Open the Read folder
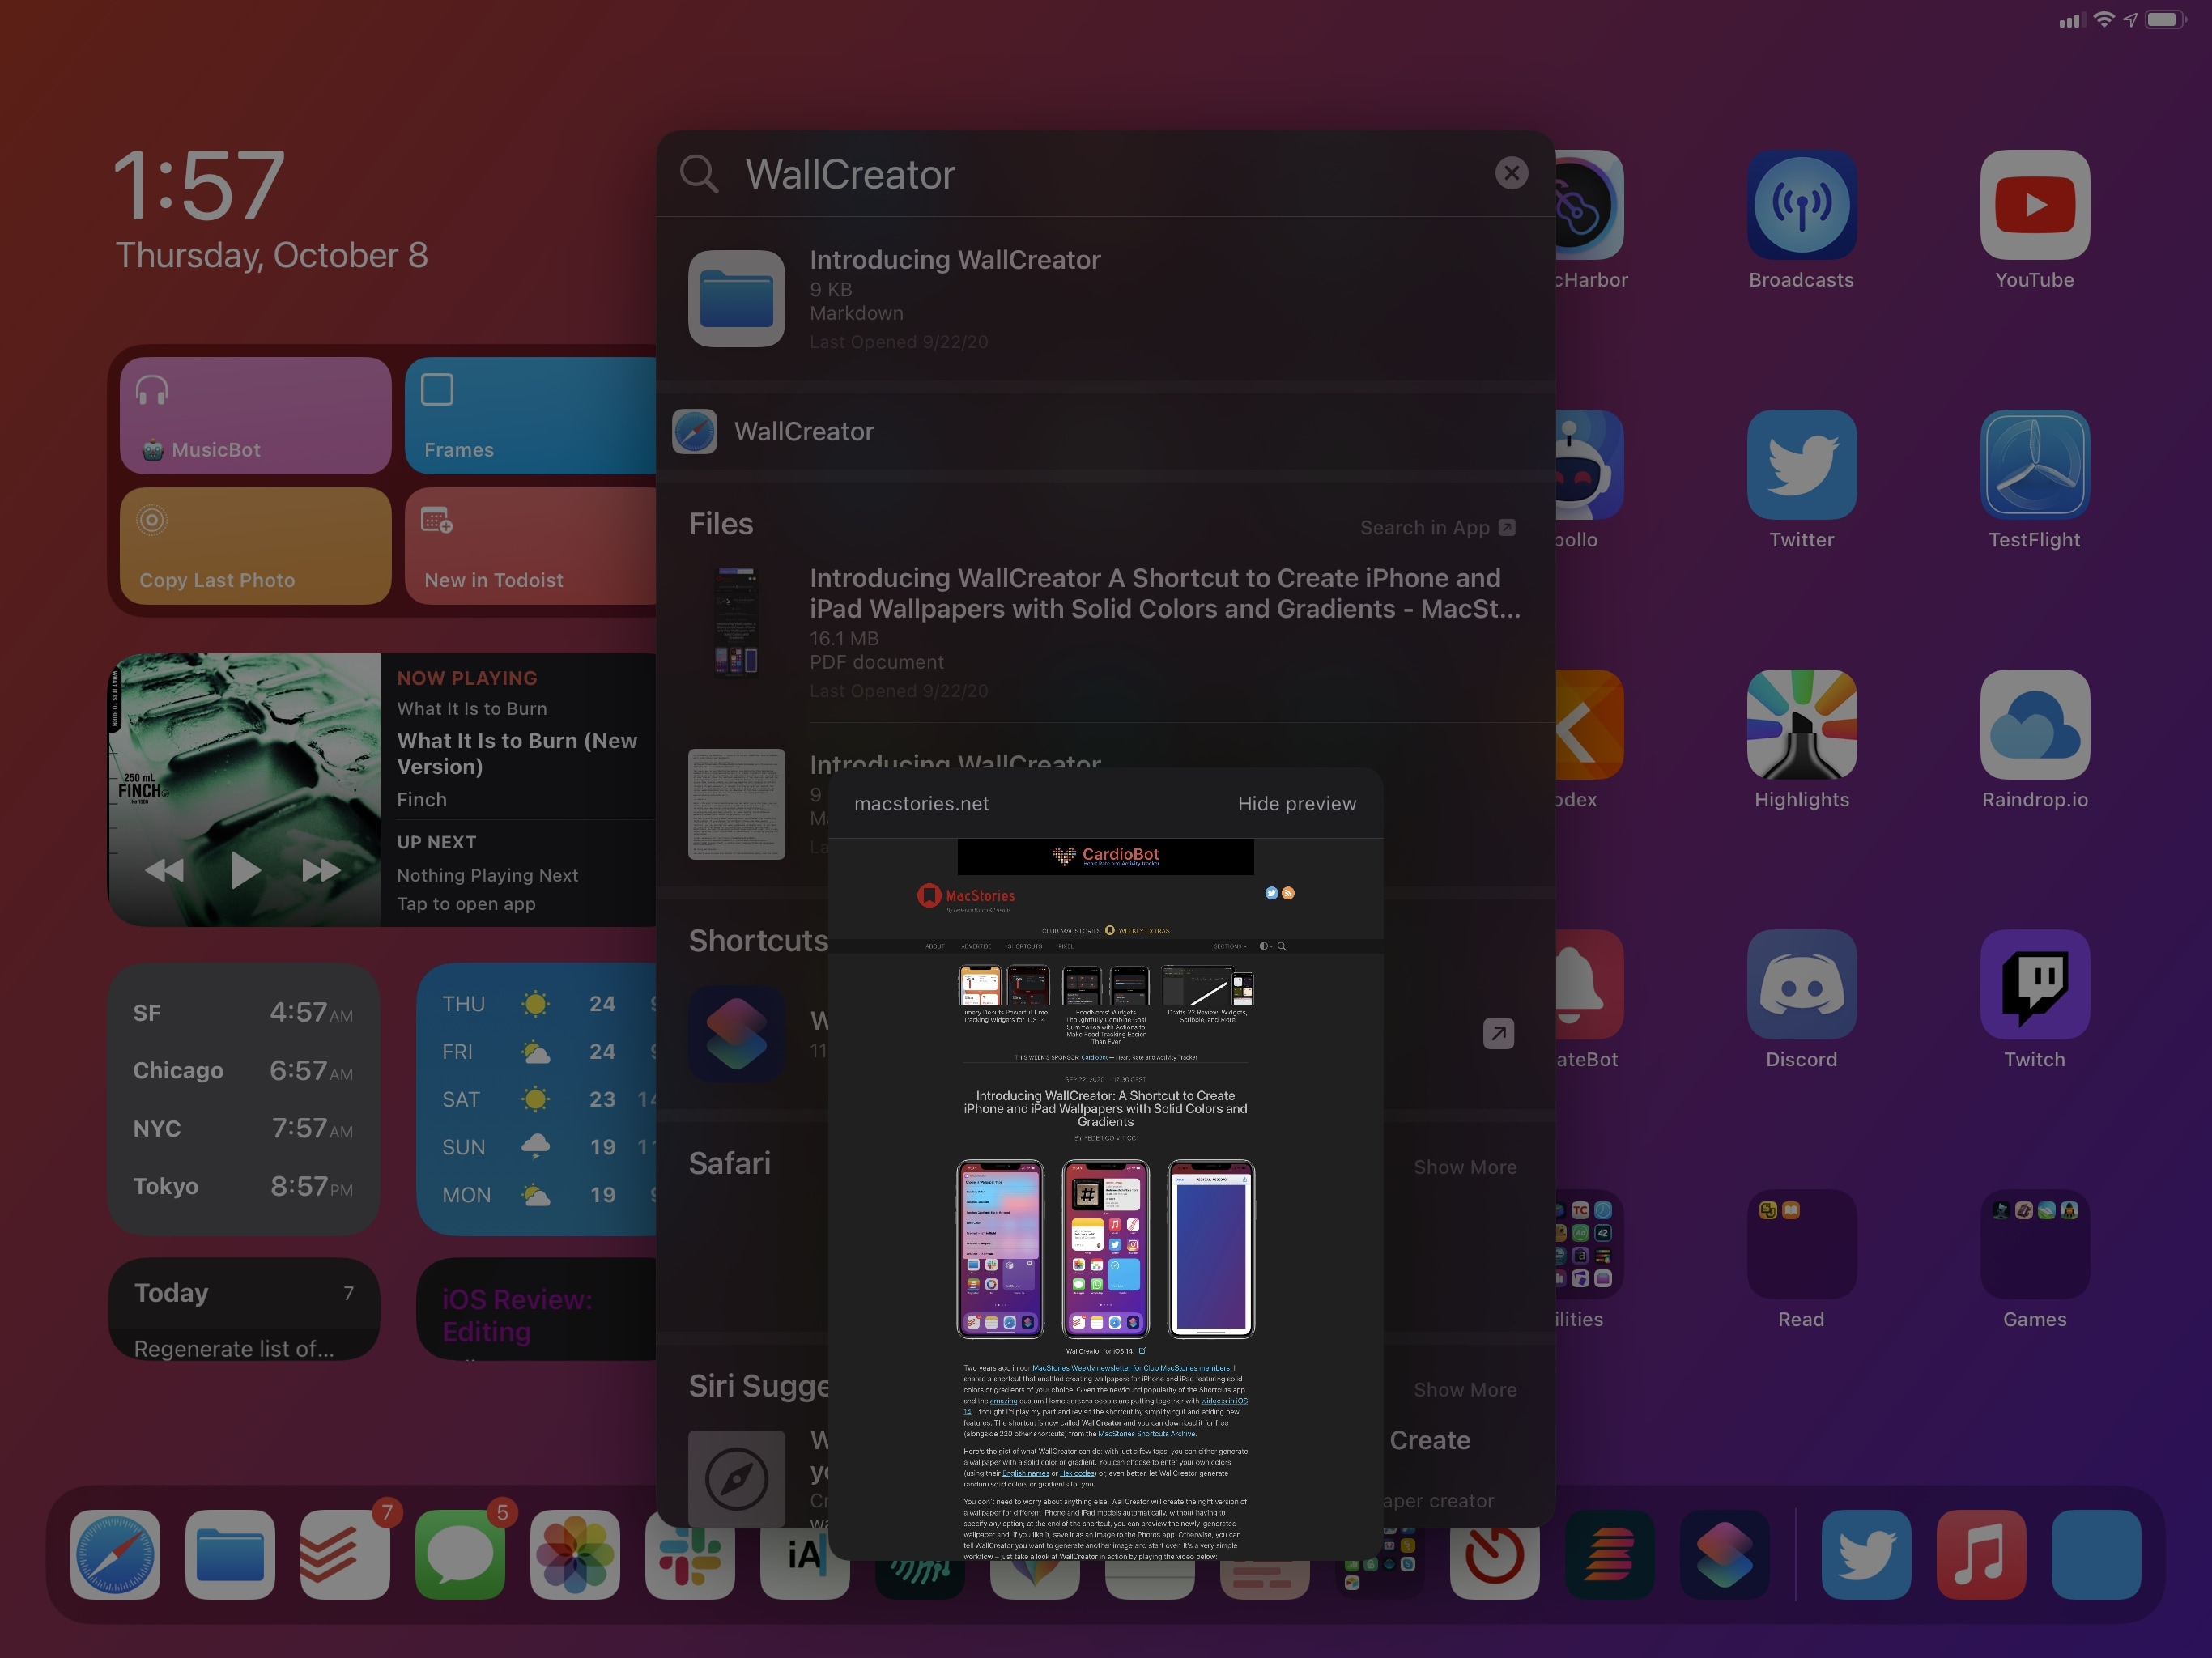Image resolution: width=2212 pixels, height=1658 pixels. tap(1801, 1244)
